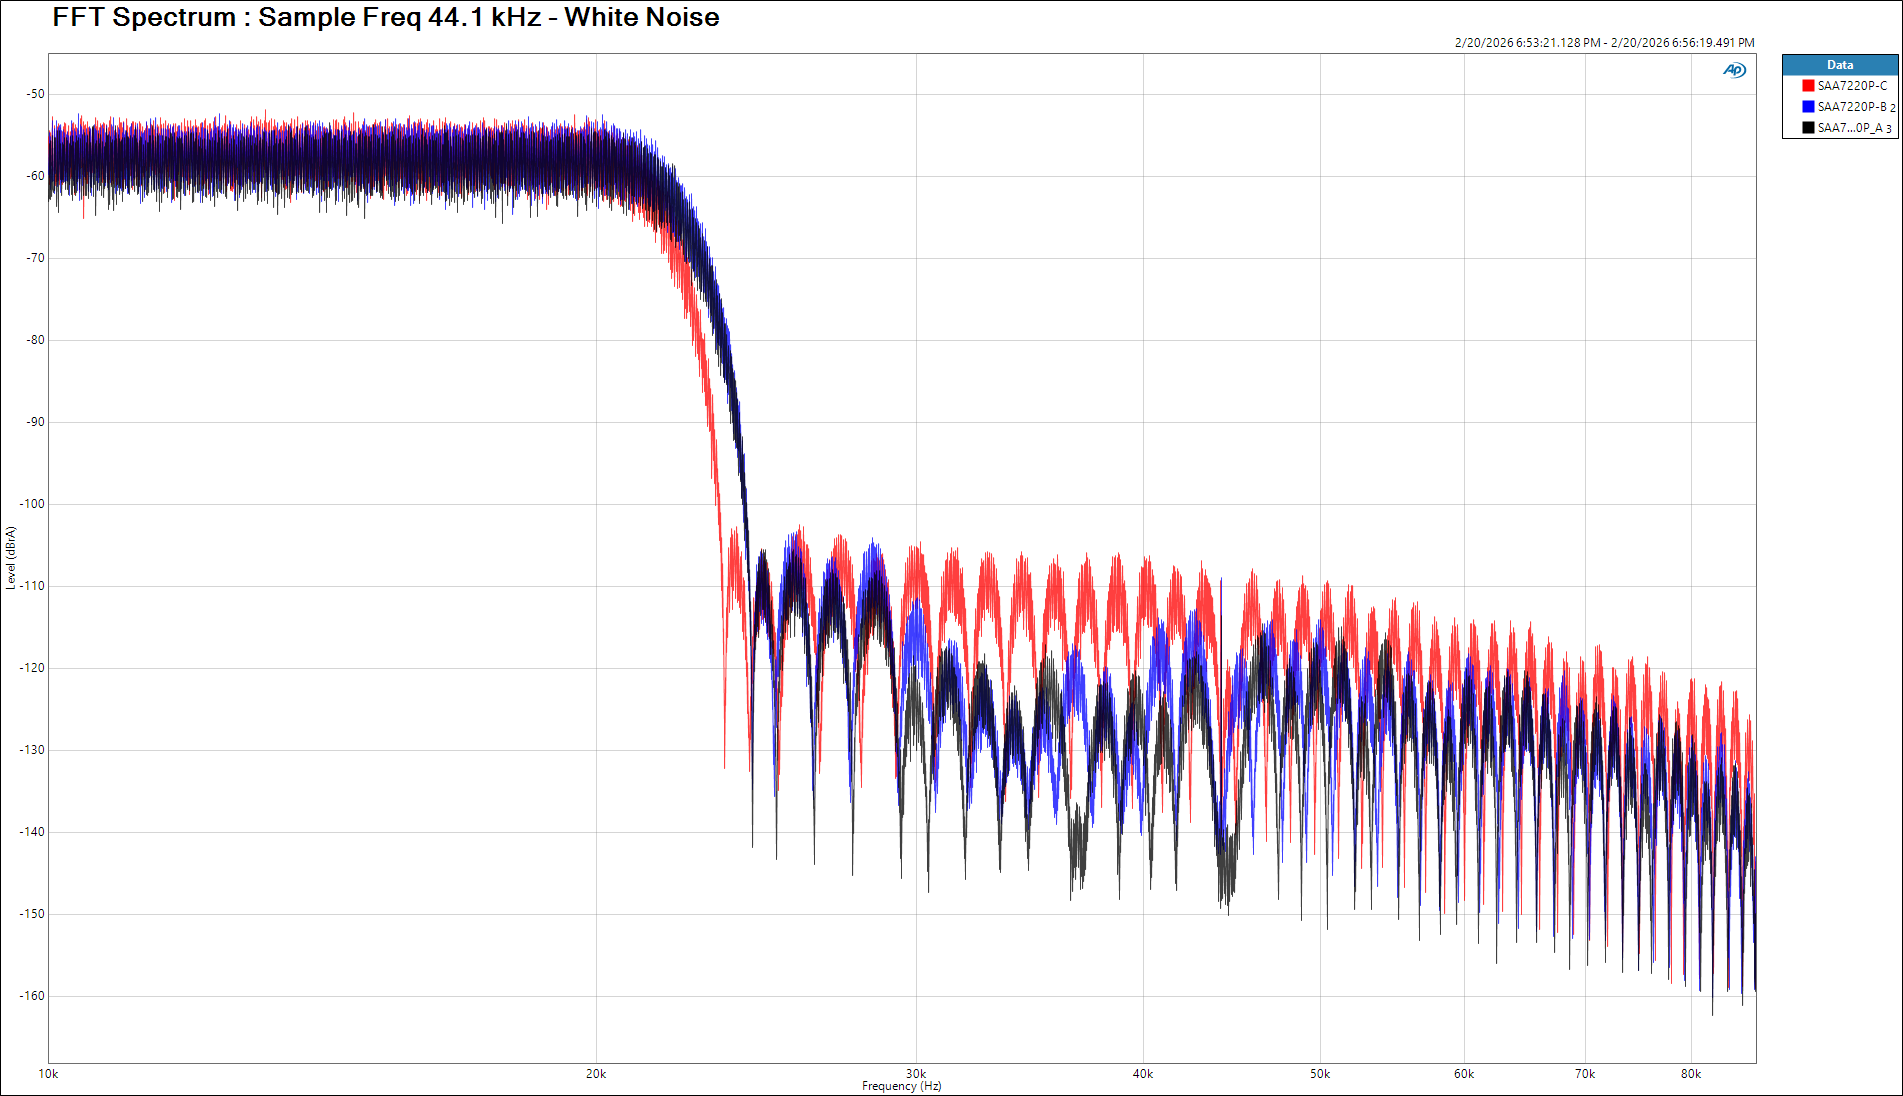This screenshot has height=1096, width=1903.
Task: Select the SAA7220P-C trace label in legend
Action: tap(1852, 86)
